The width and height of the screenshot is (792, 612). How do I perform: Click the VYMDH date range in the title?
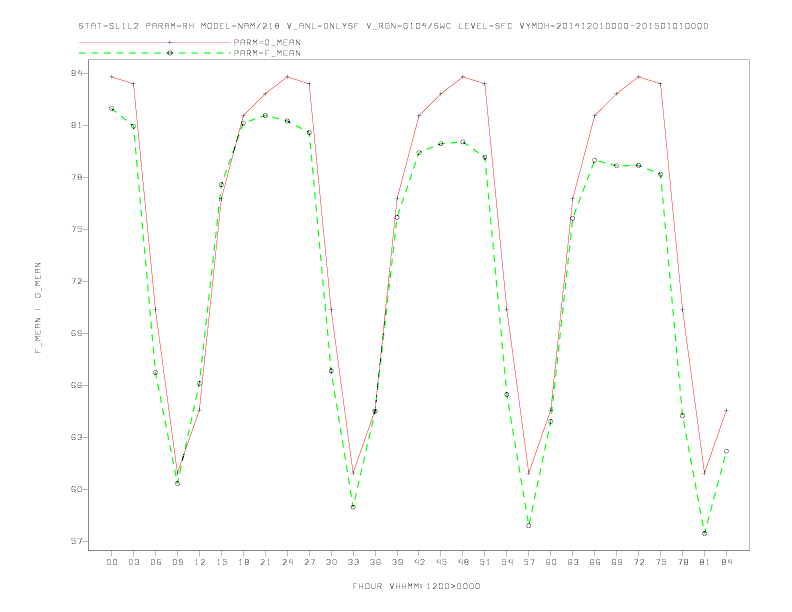(x=614, y=26)
